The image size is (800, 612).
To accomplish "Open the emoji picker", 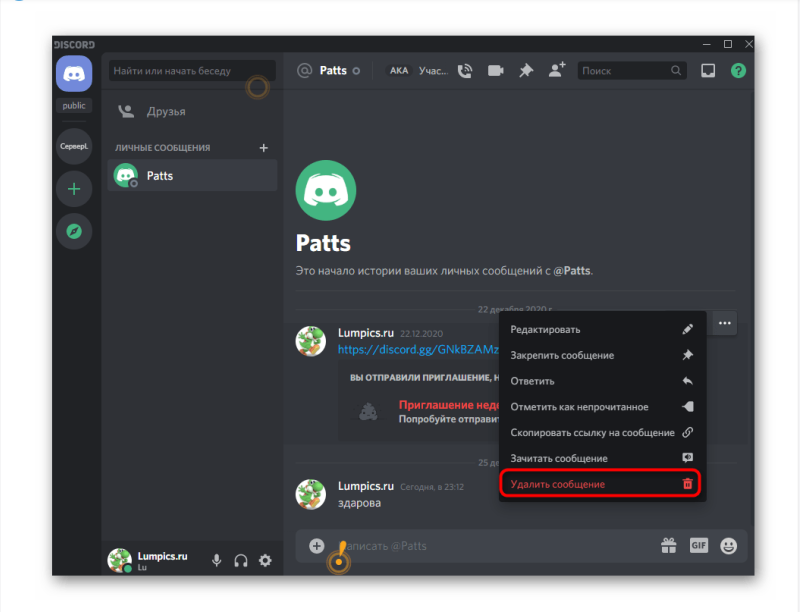I will coord(729,546).
